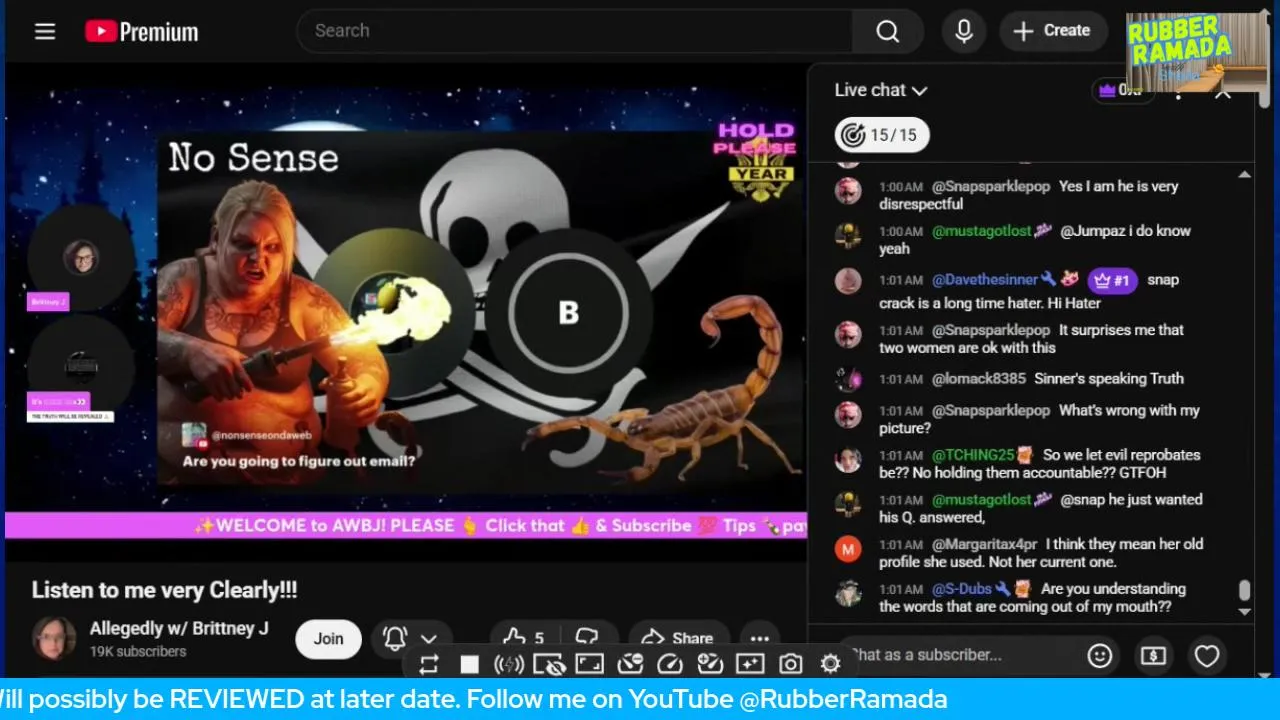Click the sparkle enhance frame icon
The image size is (1280, 720).
[750, 664]
